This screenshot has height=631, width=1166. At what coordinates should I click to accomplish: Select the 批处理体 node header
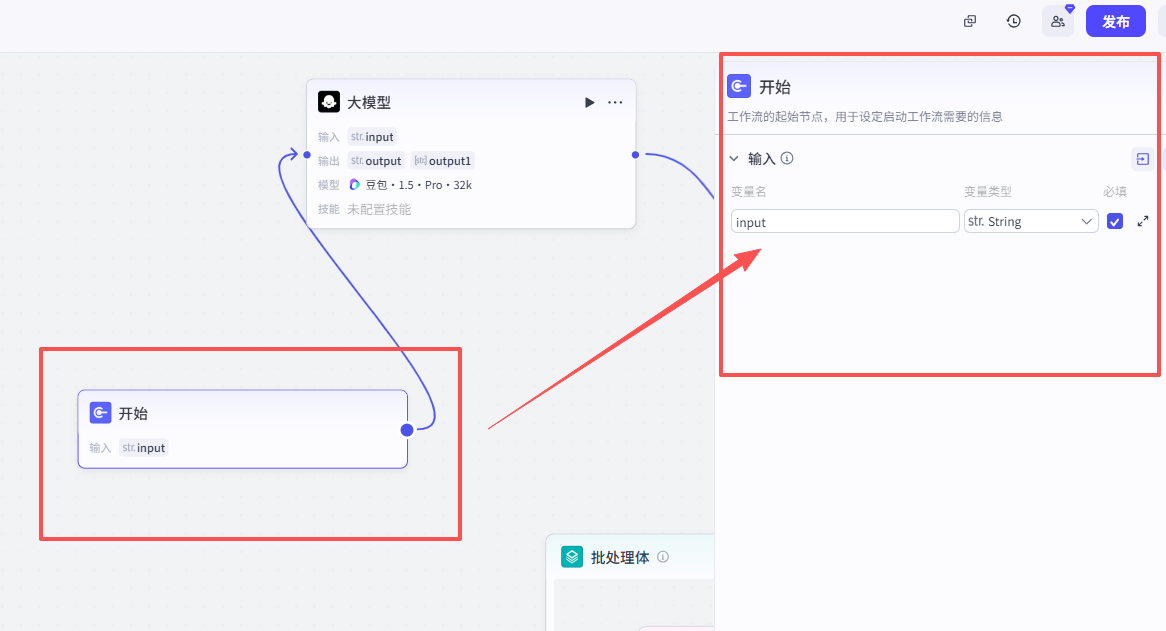pyautogui.click(x=630, y=557)
